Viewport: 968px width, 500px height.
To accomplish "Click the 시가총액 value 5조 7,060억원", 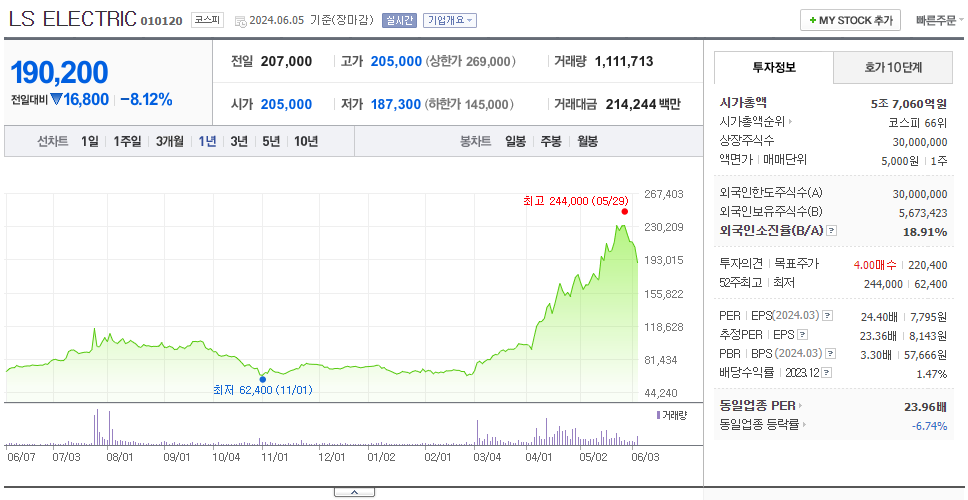I will [909, 104].
